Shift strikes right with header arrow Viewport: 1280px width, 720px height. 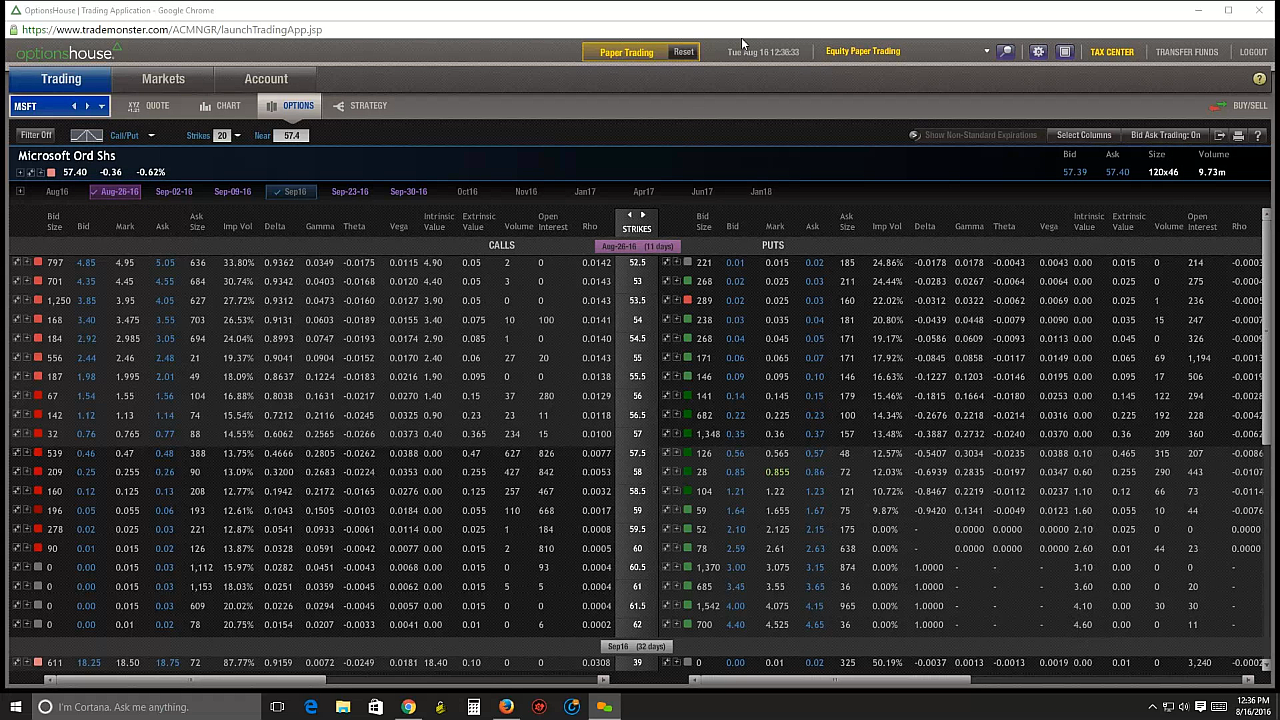click(x=643, y=215)
